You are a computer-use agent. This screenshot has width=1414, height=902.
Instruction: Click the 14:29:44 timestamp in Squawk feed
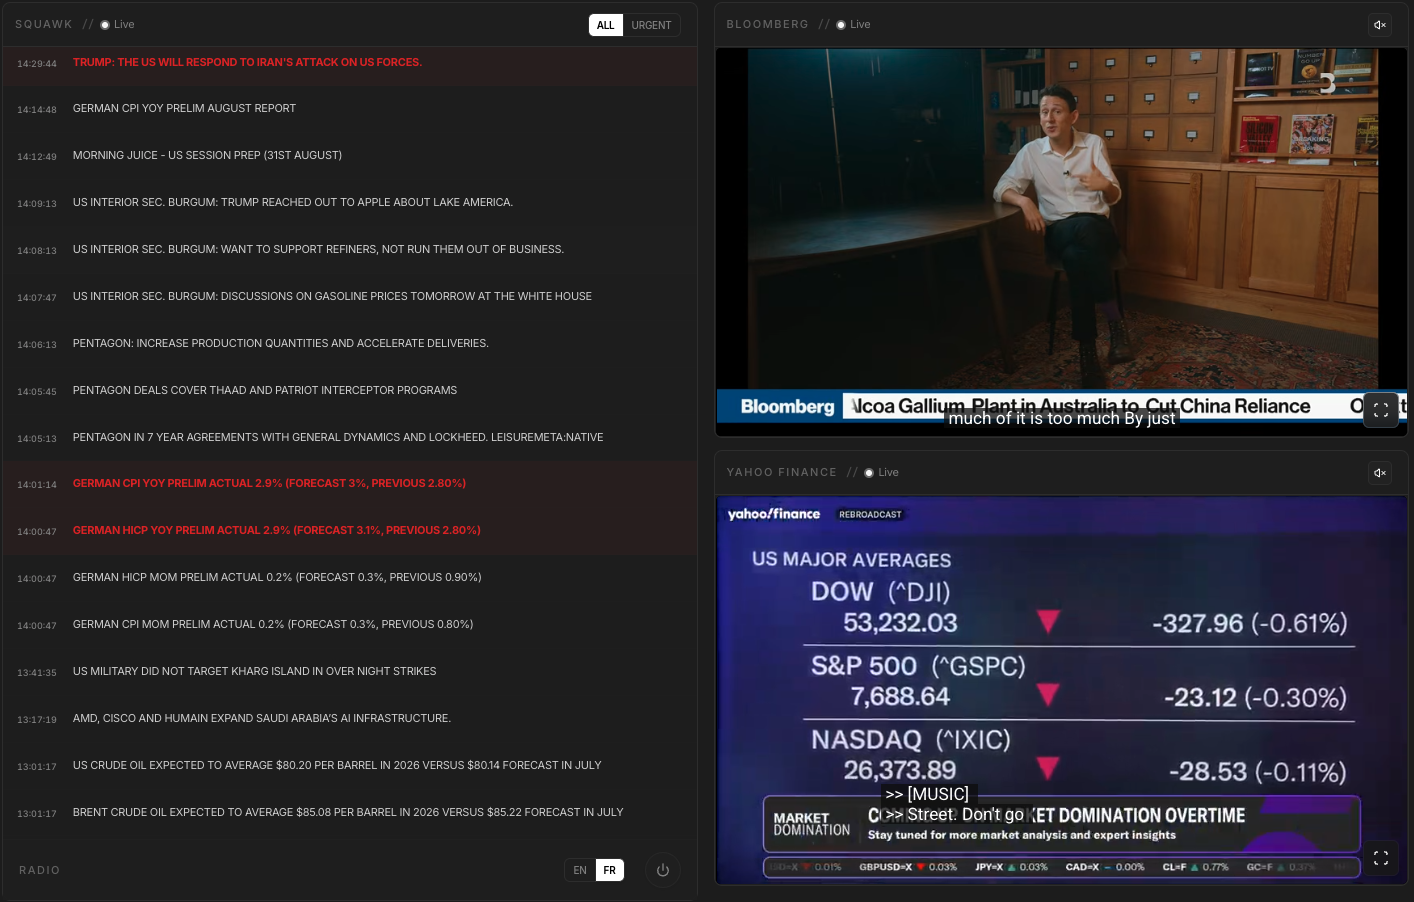click(x=37, y=64)
